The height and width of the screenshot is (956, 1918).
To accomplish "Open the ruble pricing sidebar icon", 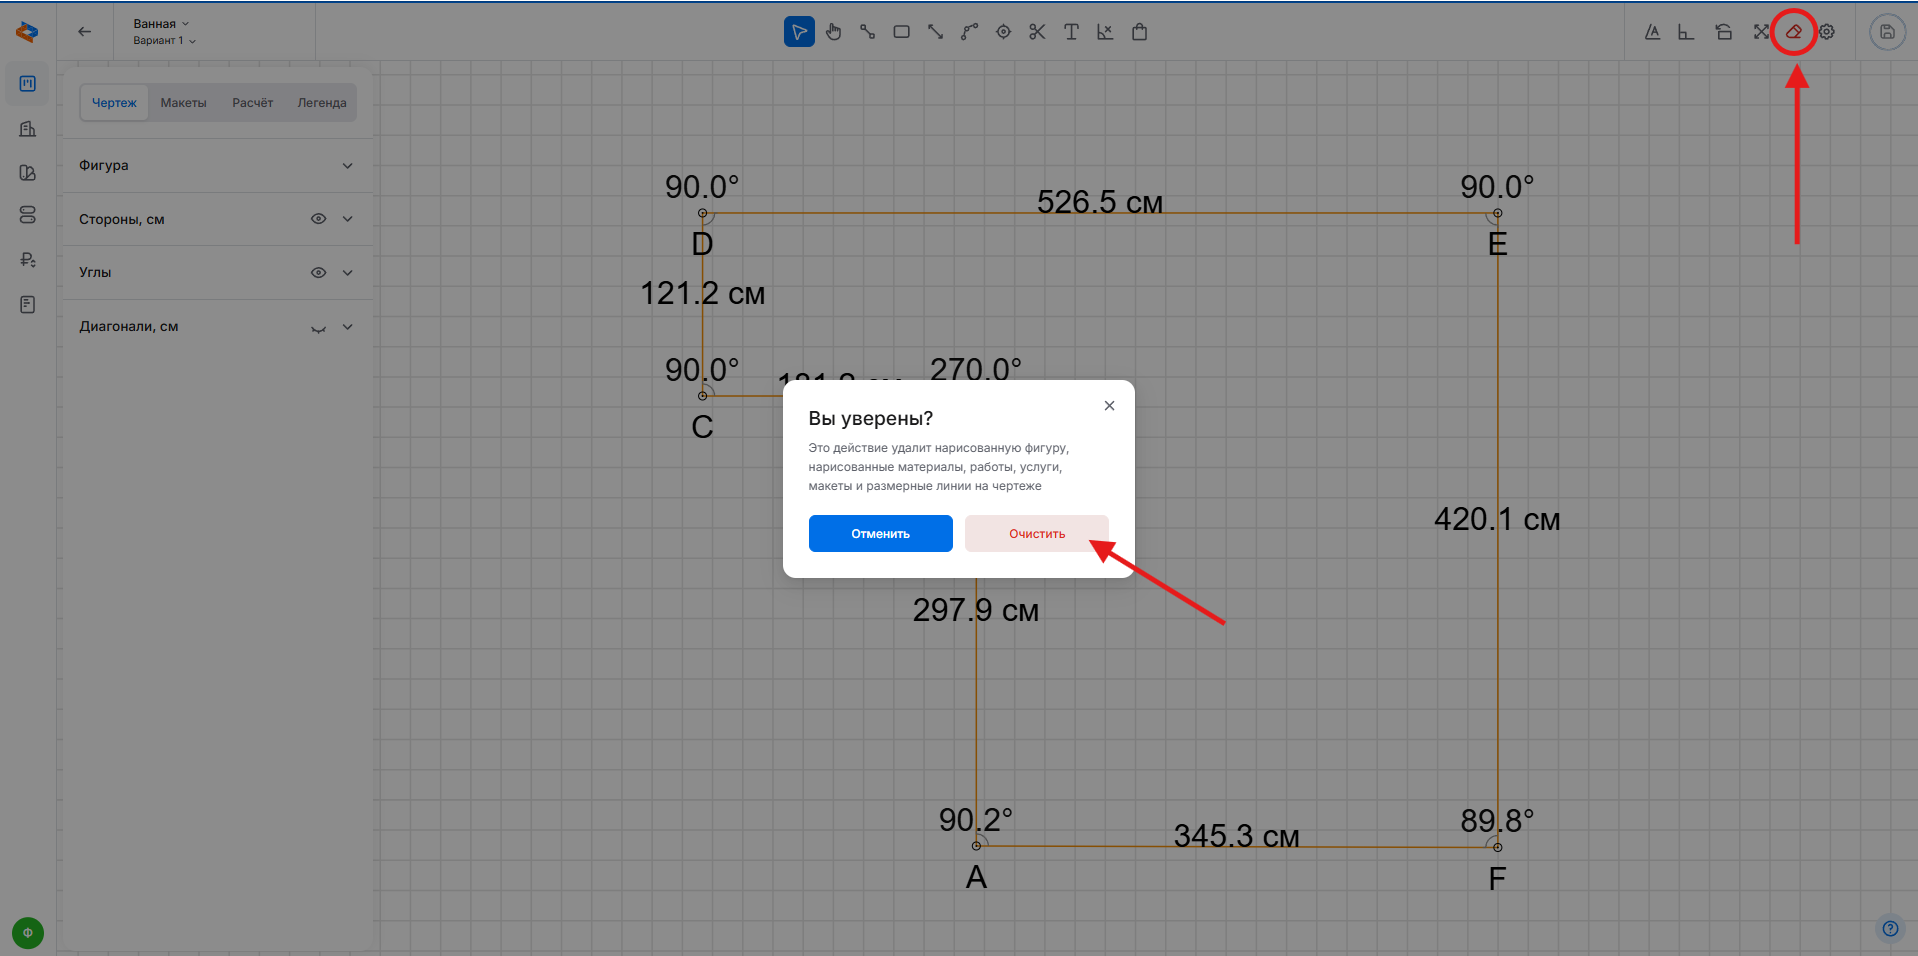I will pyautogui.click(x=28, y=260).
